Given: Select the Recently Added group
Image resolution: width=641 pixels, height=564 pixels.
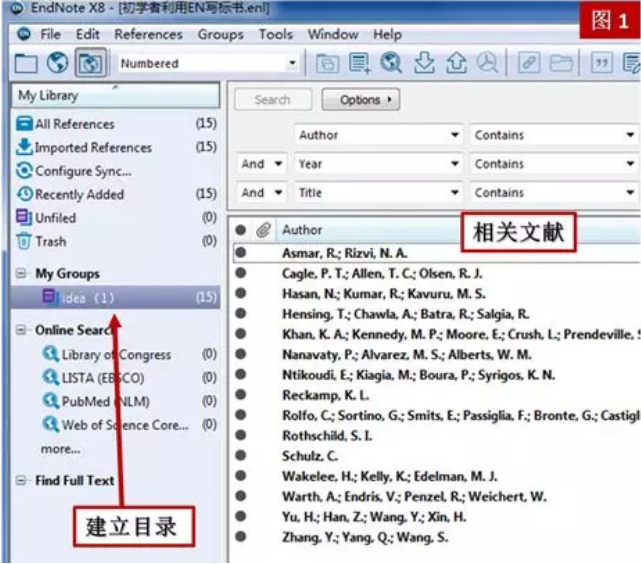Looking at the screenshot, I should point(116,194).
